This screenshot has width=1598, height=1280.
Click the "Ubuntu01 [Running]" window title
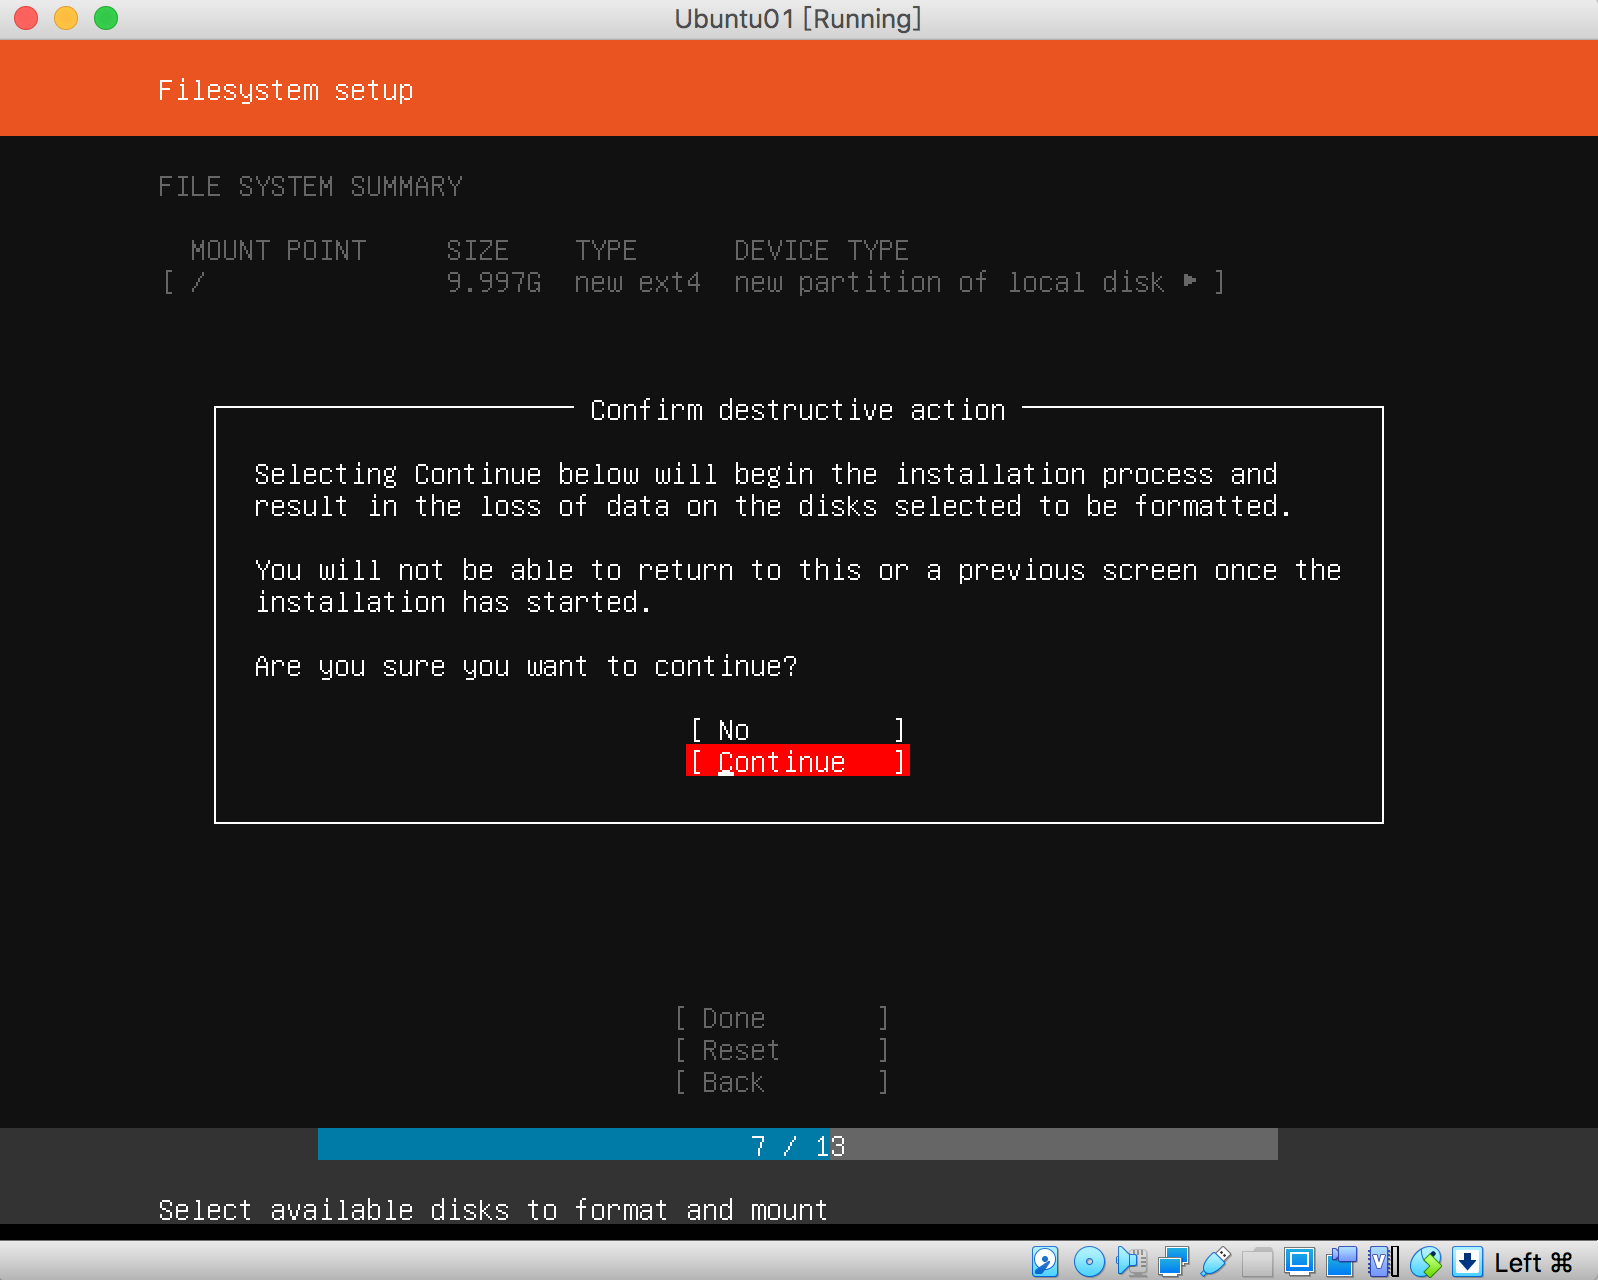click(798, 19)
